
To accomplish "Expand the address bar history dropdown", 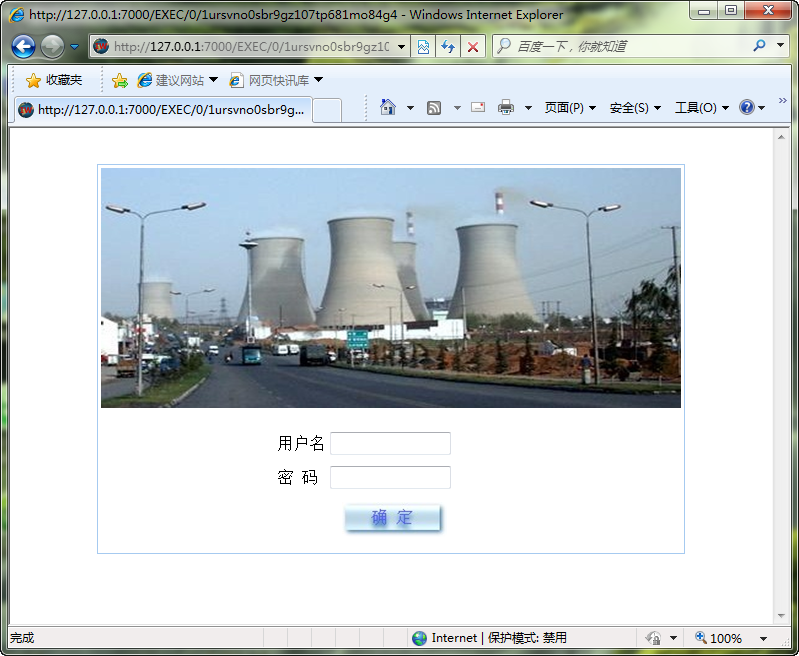I will pyautogui.click(x=401, y=47).
